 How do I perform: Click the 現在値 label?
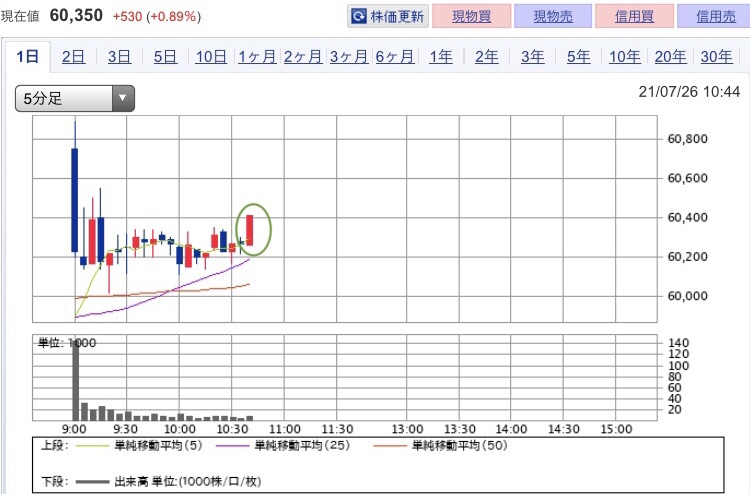[x=20, y=17]
